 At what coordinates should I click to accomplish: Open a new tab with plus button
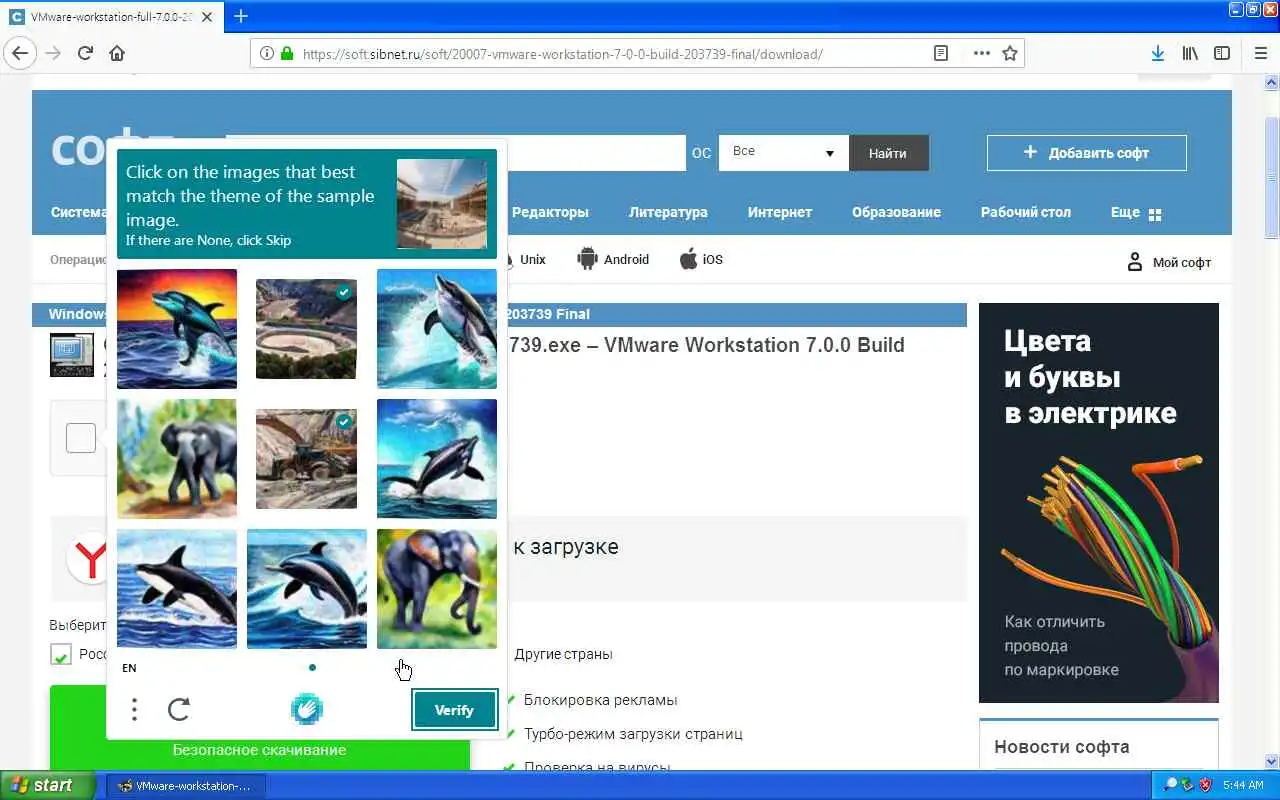240,16
